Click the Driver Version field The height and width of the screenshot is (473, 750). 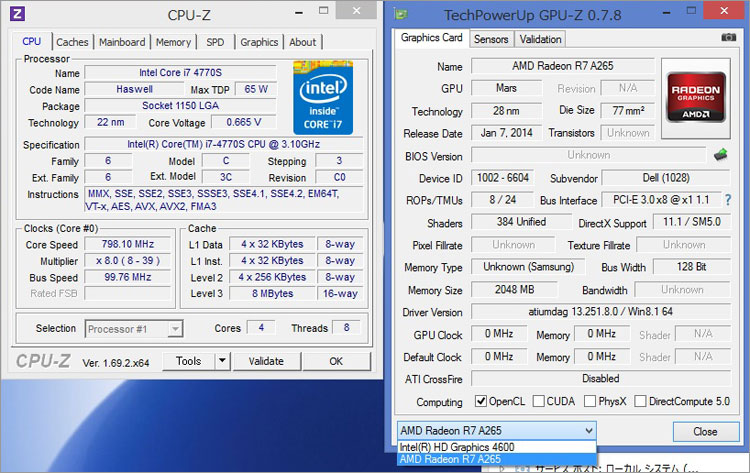click(x=601, y=312)
